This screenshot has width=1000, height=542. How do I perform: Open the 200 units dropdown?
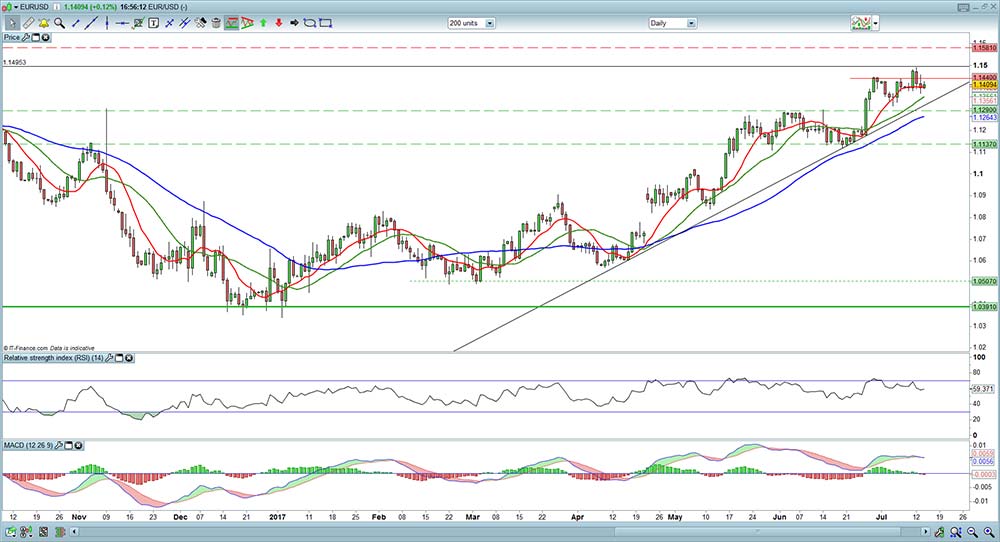click(x=471, y=23)
